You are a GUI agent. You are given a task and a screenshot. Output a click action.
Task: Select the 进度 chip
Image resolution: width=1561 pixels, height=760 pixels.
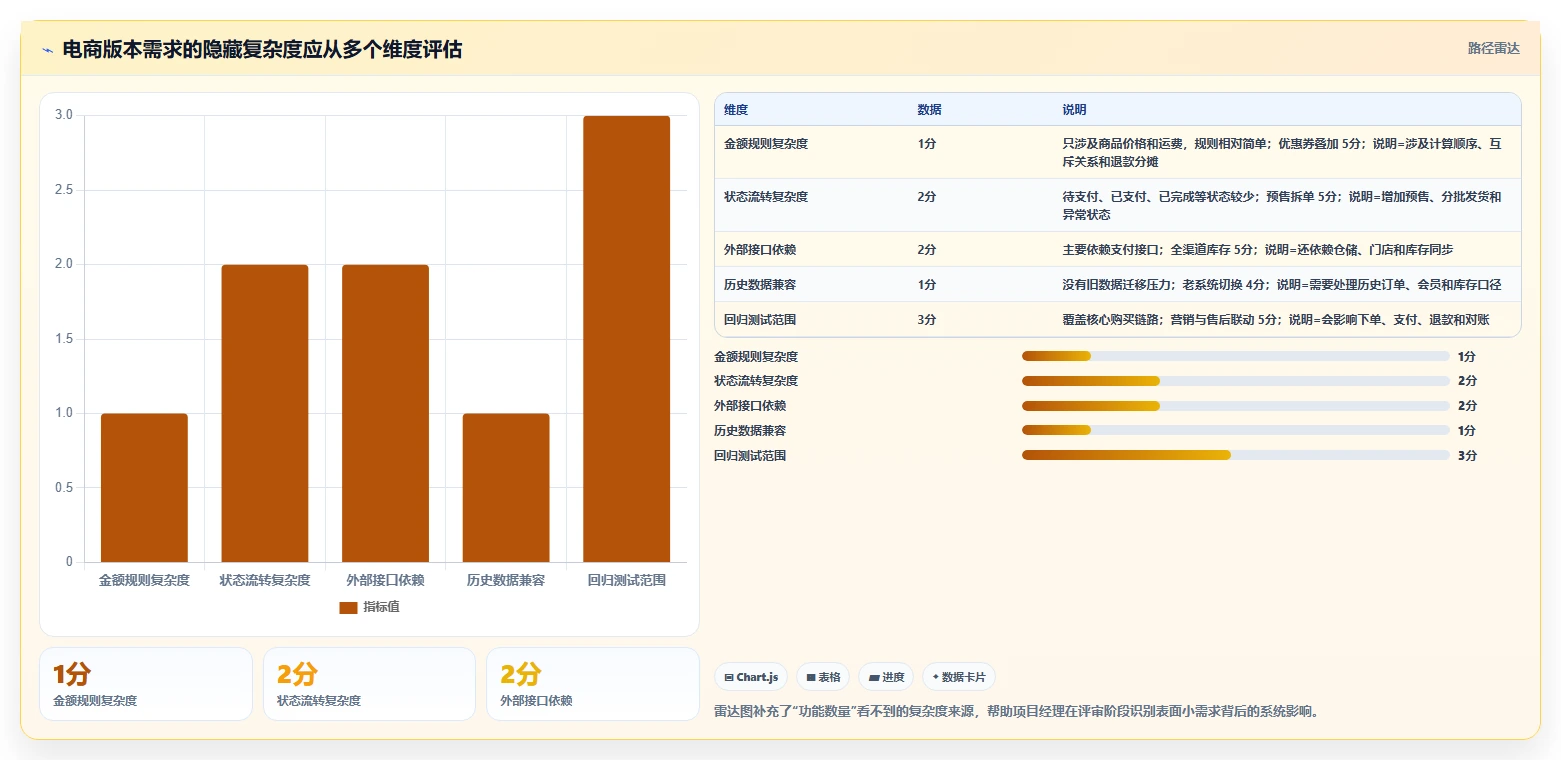tap(886, 677)
